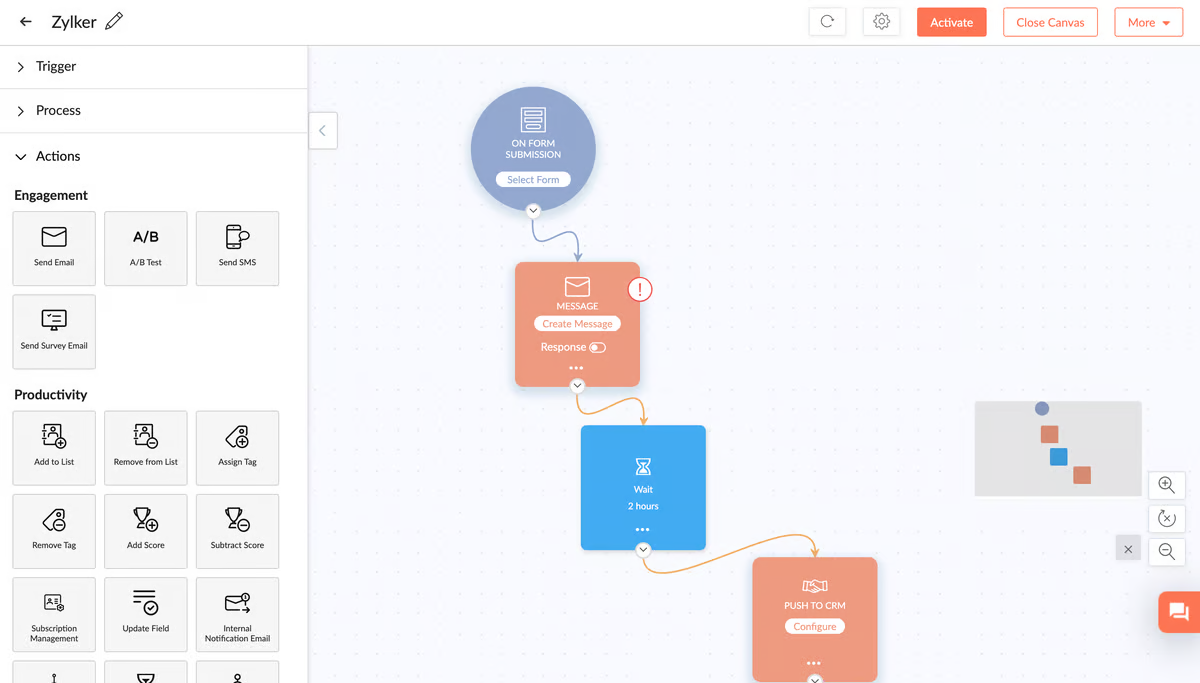1200x683 pixels.
Task: Choose the Add Score action
Action: pyautogui.click(x=146, y=530)
